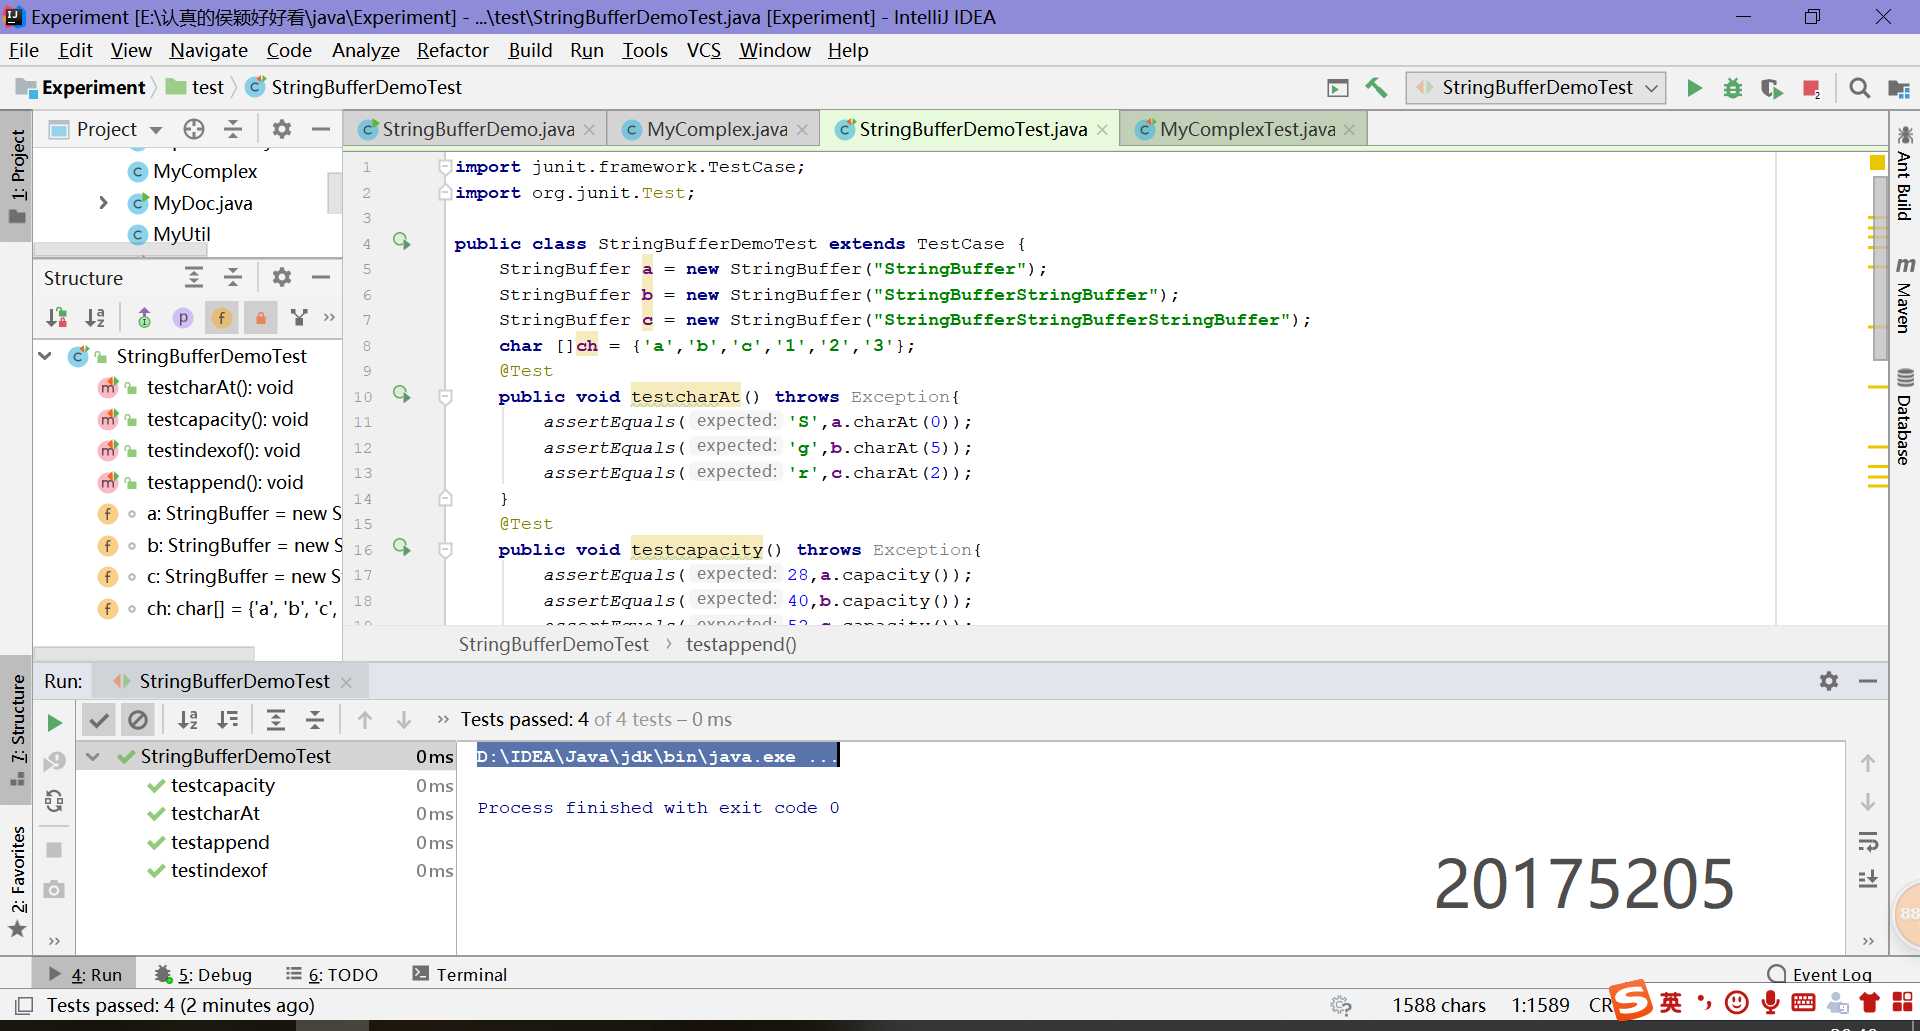The image size is (1920, 1031).
Task: Click the run gutter icon beside class declaration
Action: [401, 241]
